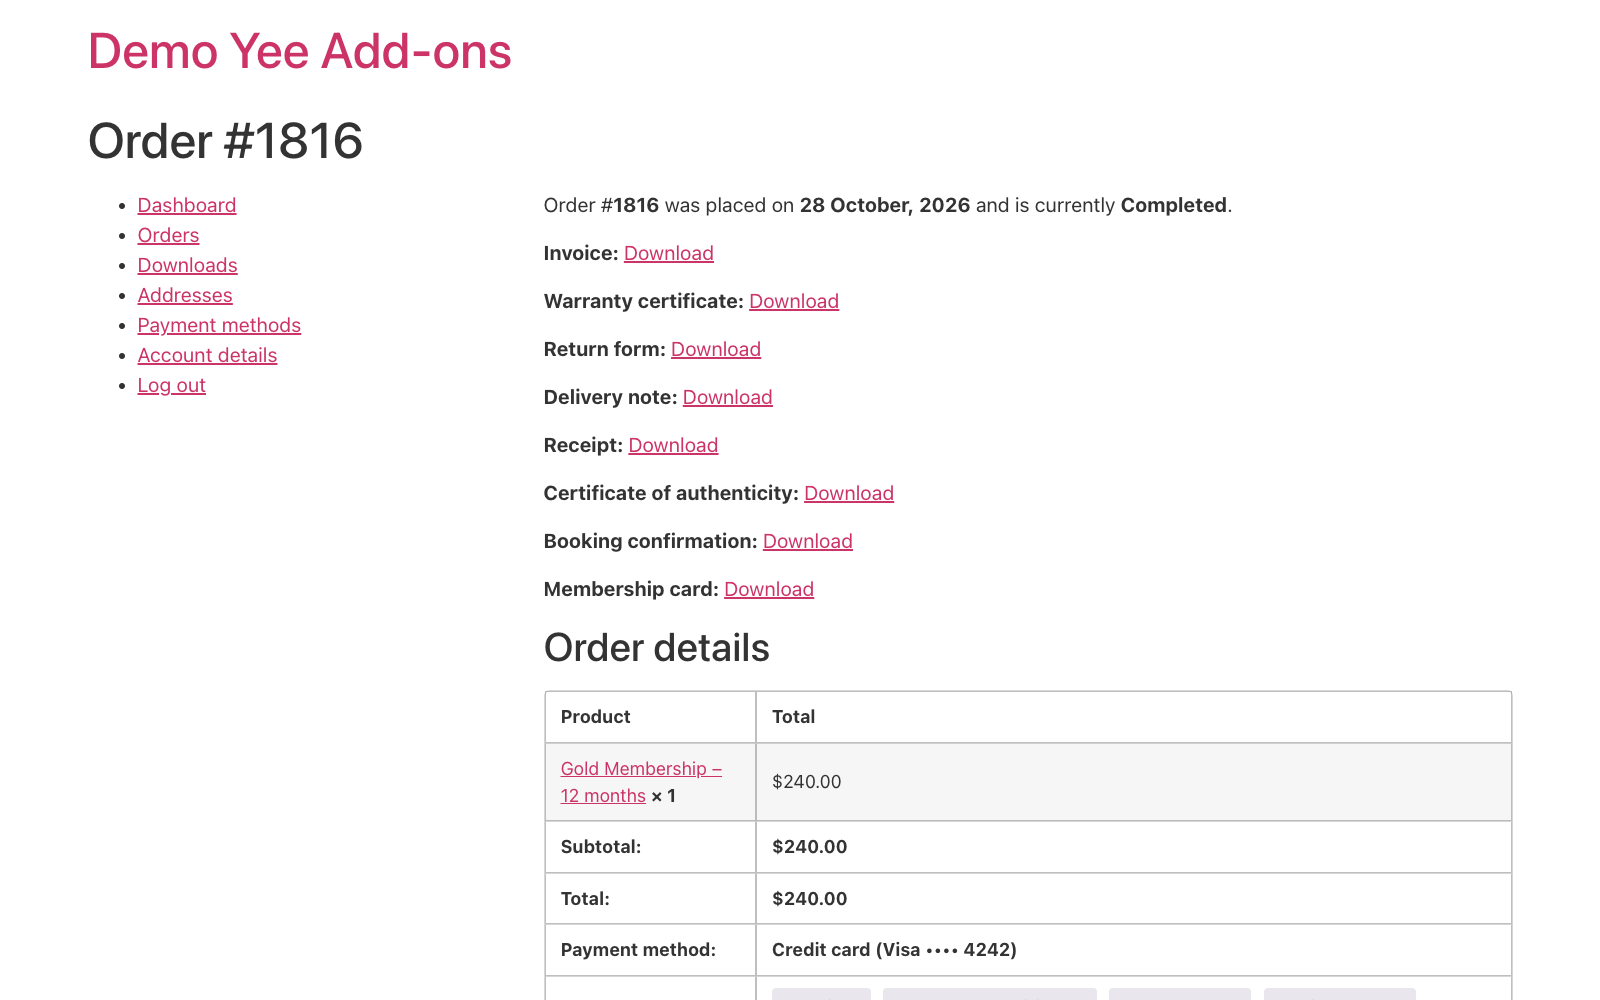The height and width of the screenshot is (1000, 1600).
Task: Click the Payment method: label
Action: click(x=638, y=950)
